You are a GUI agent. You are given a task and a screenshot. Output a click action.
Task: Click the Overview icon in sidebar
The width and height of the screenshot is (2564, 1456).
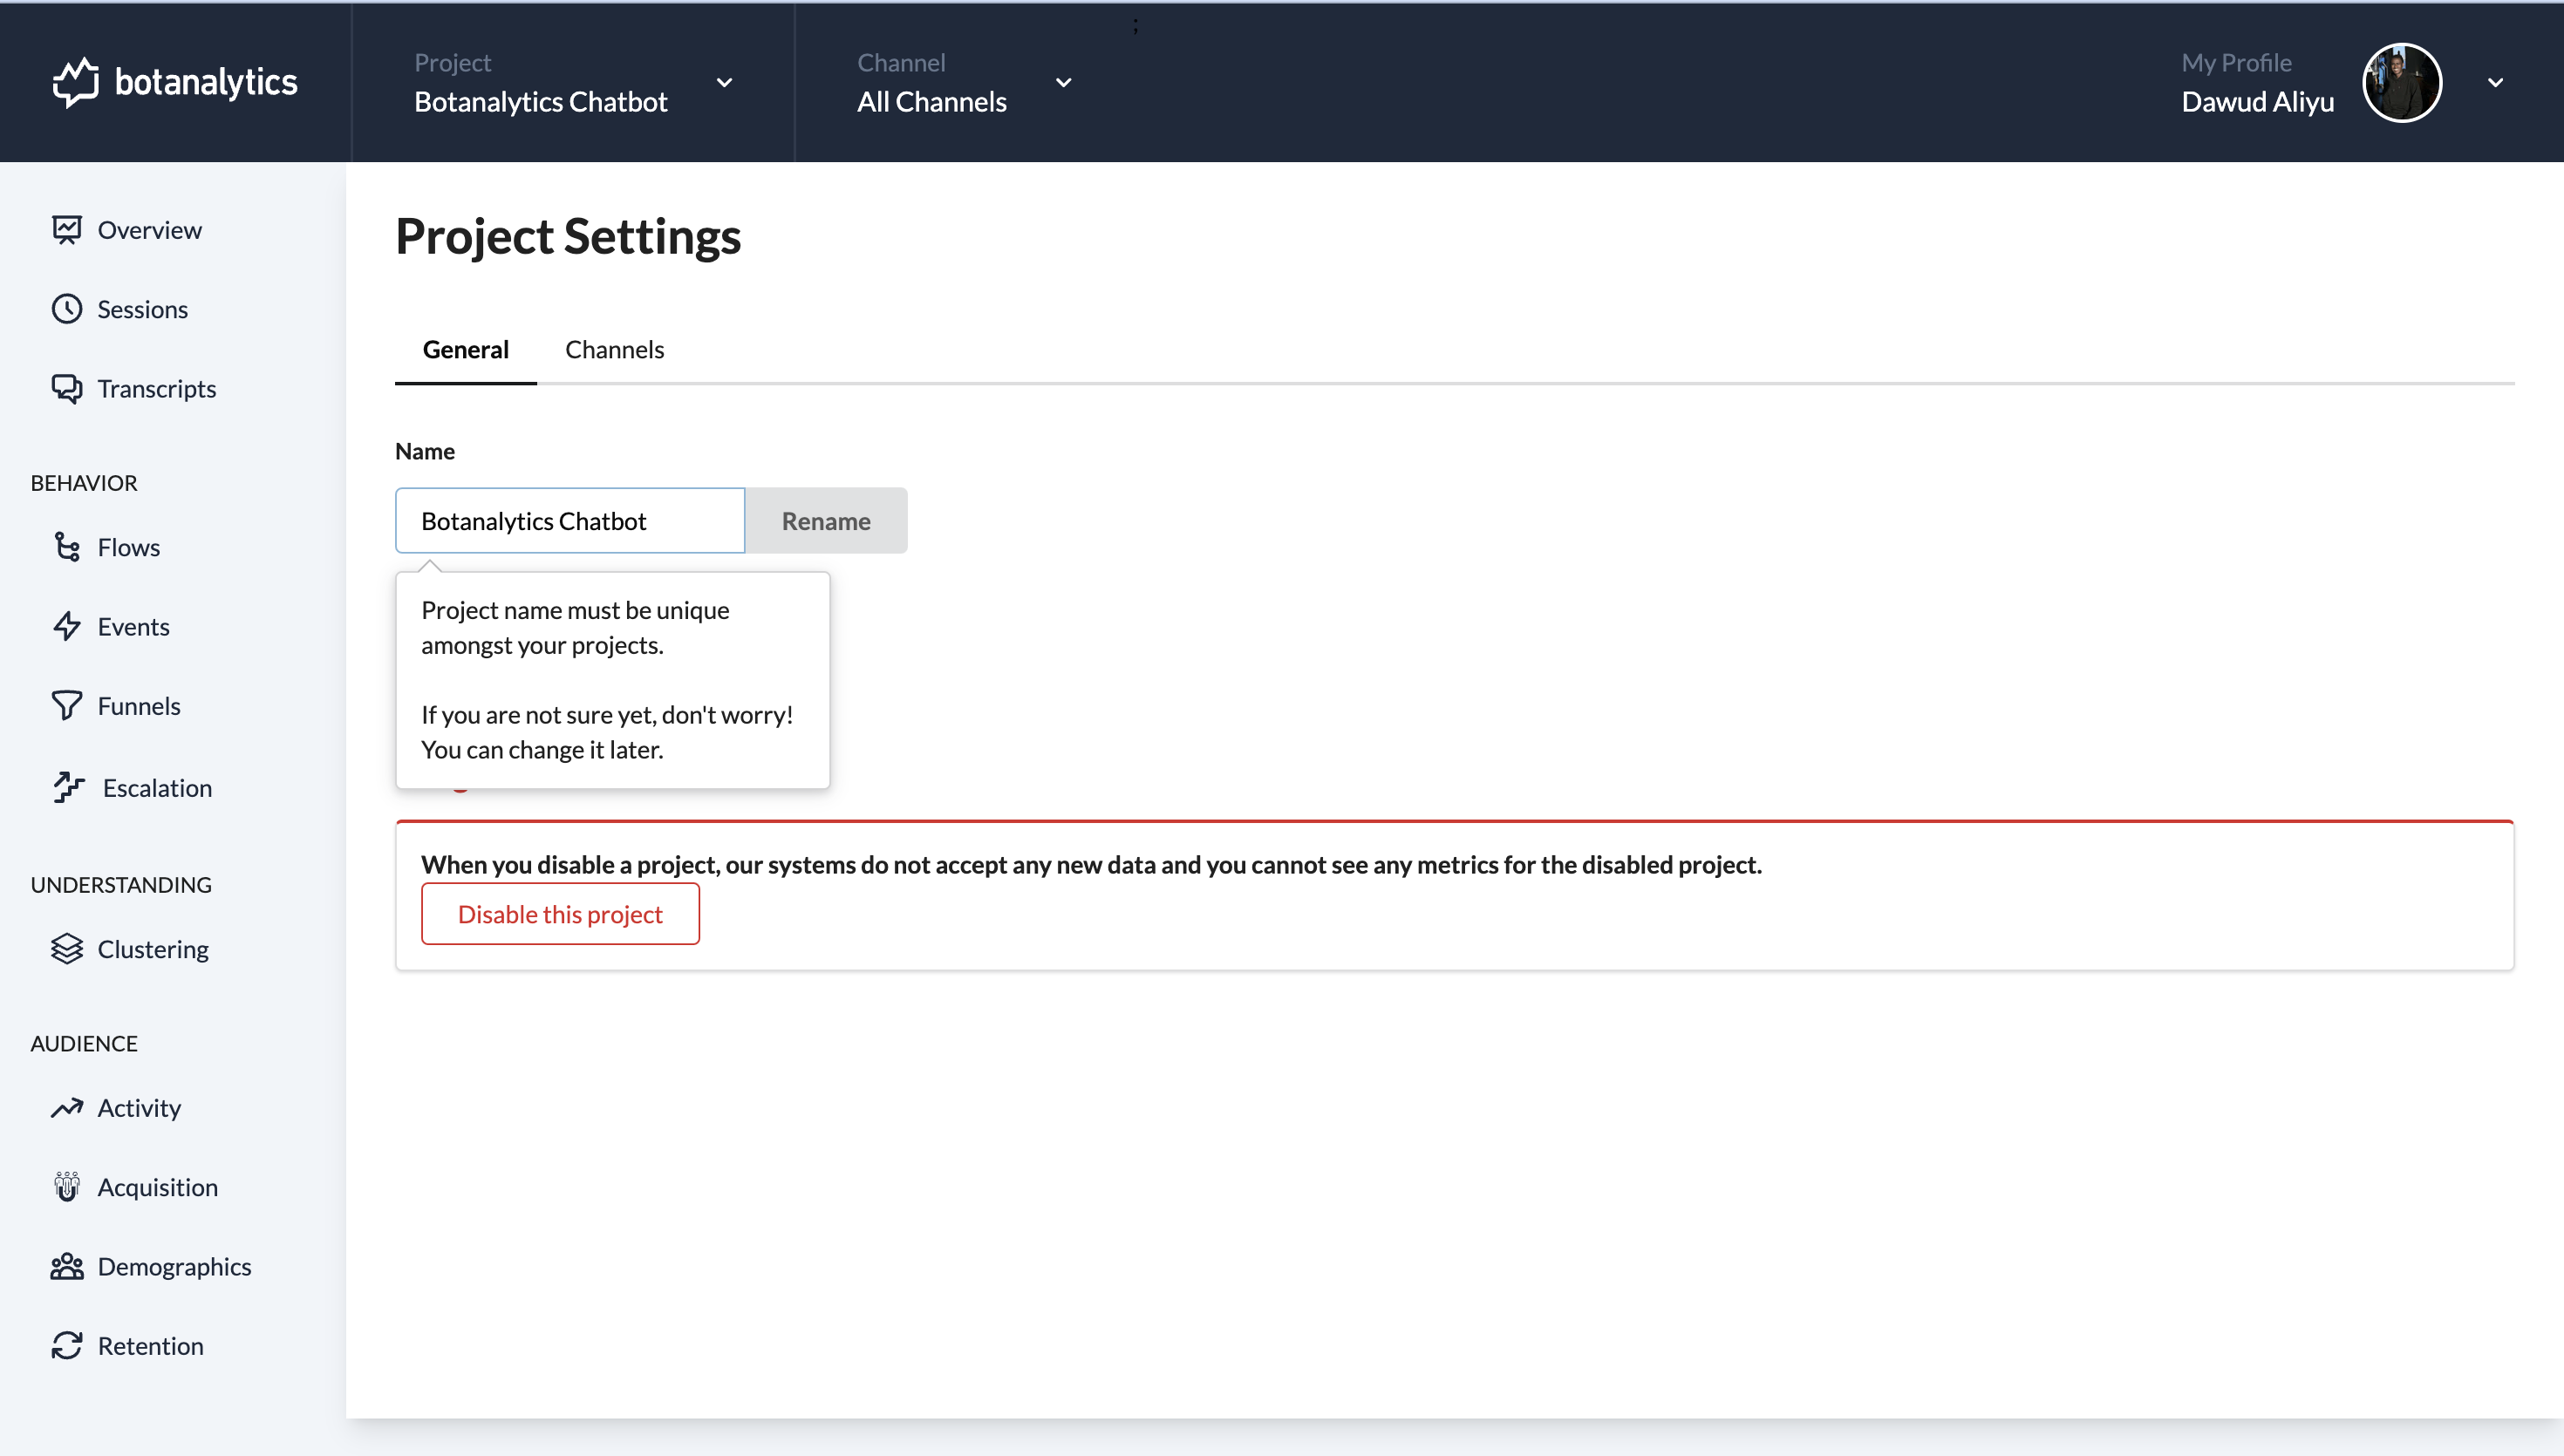pos(67,229)
